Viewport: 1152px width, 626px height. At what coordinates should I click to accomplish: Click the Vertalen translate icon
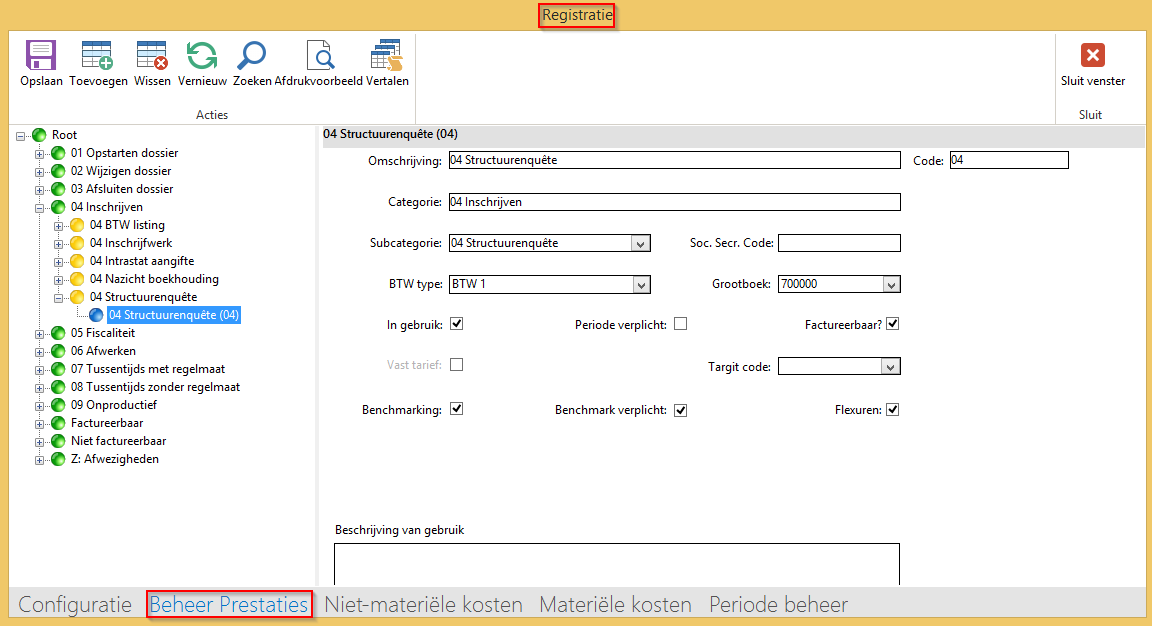coord(386,56)
